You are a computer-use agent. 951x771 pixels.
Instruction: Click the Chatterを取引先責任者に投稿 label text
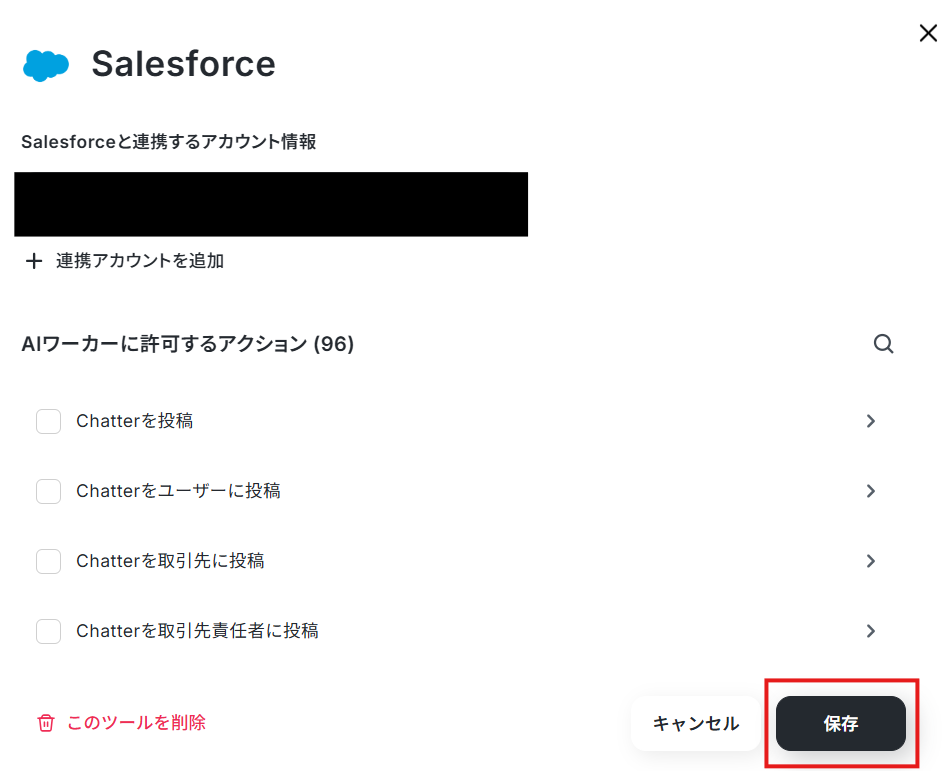point(197,631)
